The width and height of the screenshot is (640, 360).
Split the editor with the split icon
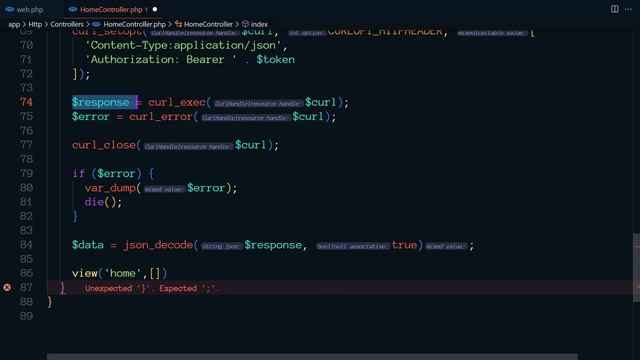pyautogui.click(x=615, y=9)
